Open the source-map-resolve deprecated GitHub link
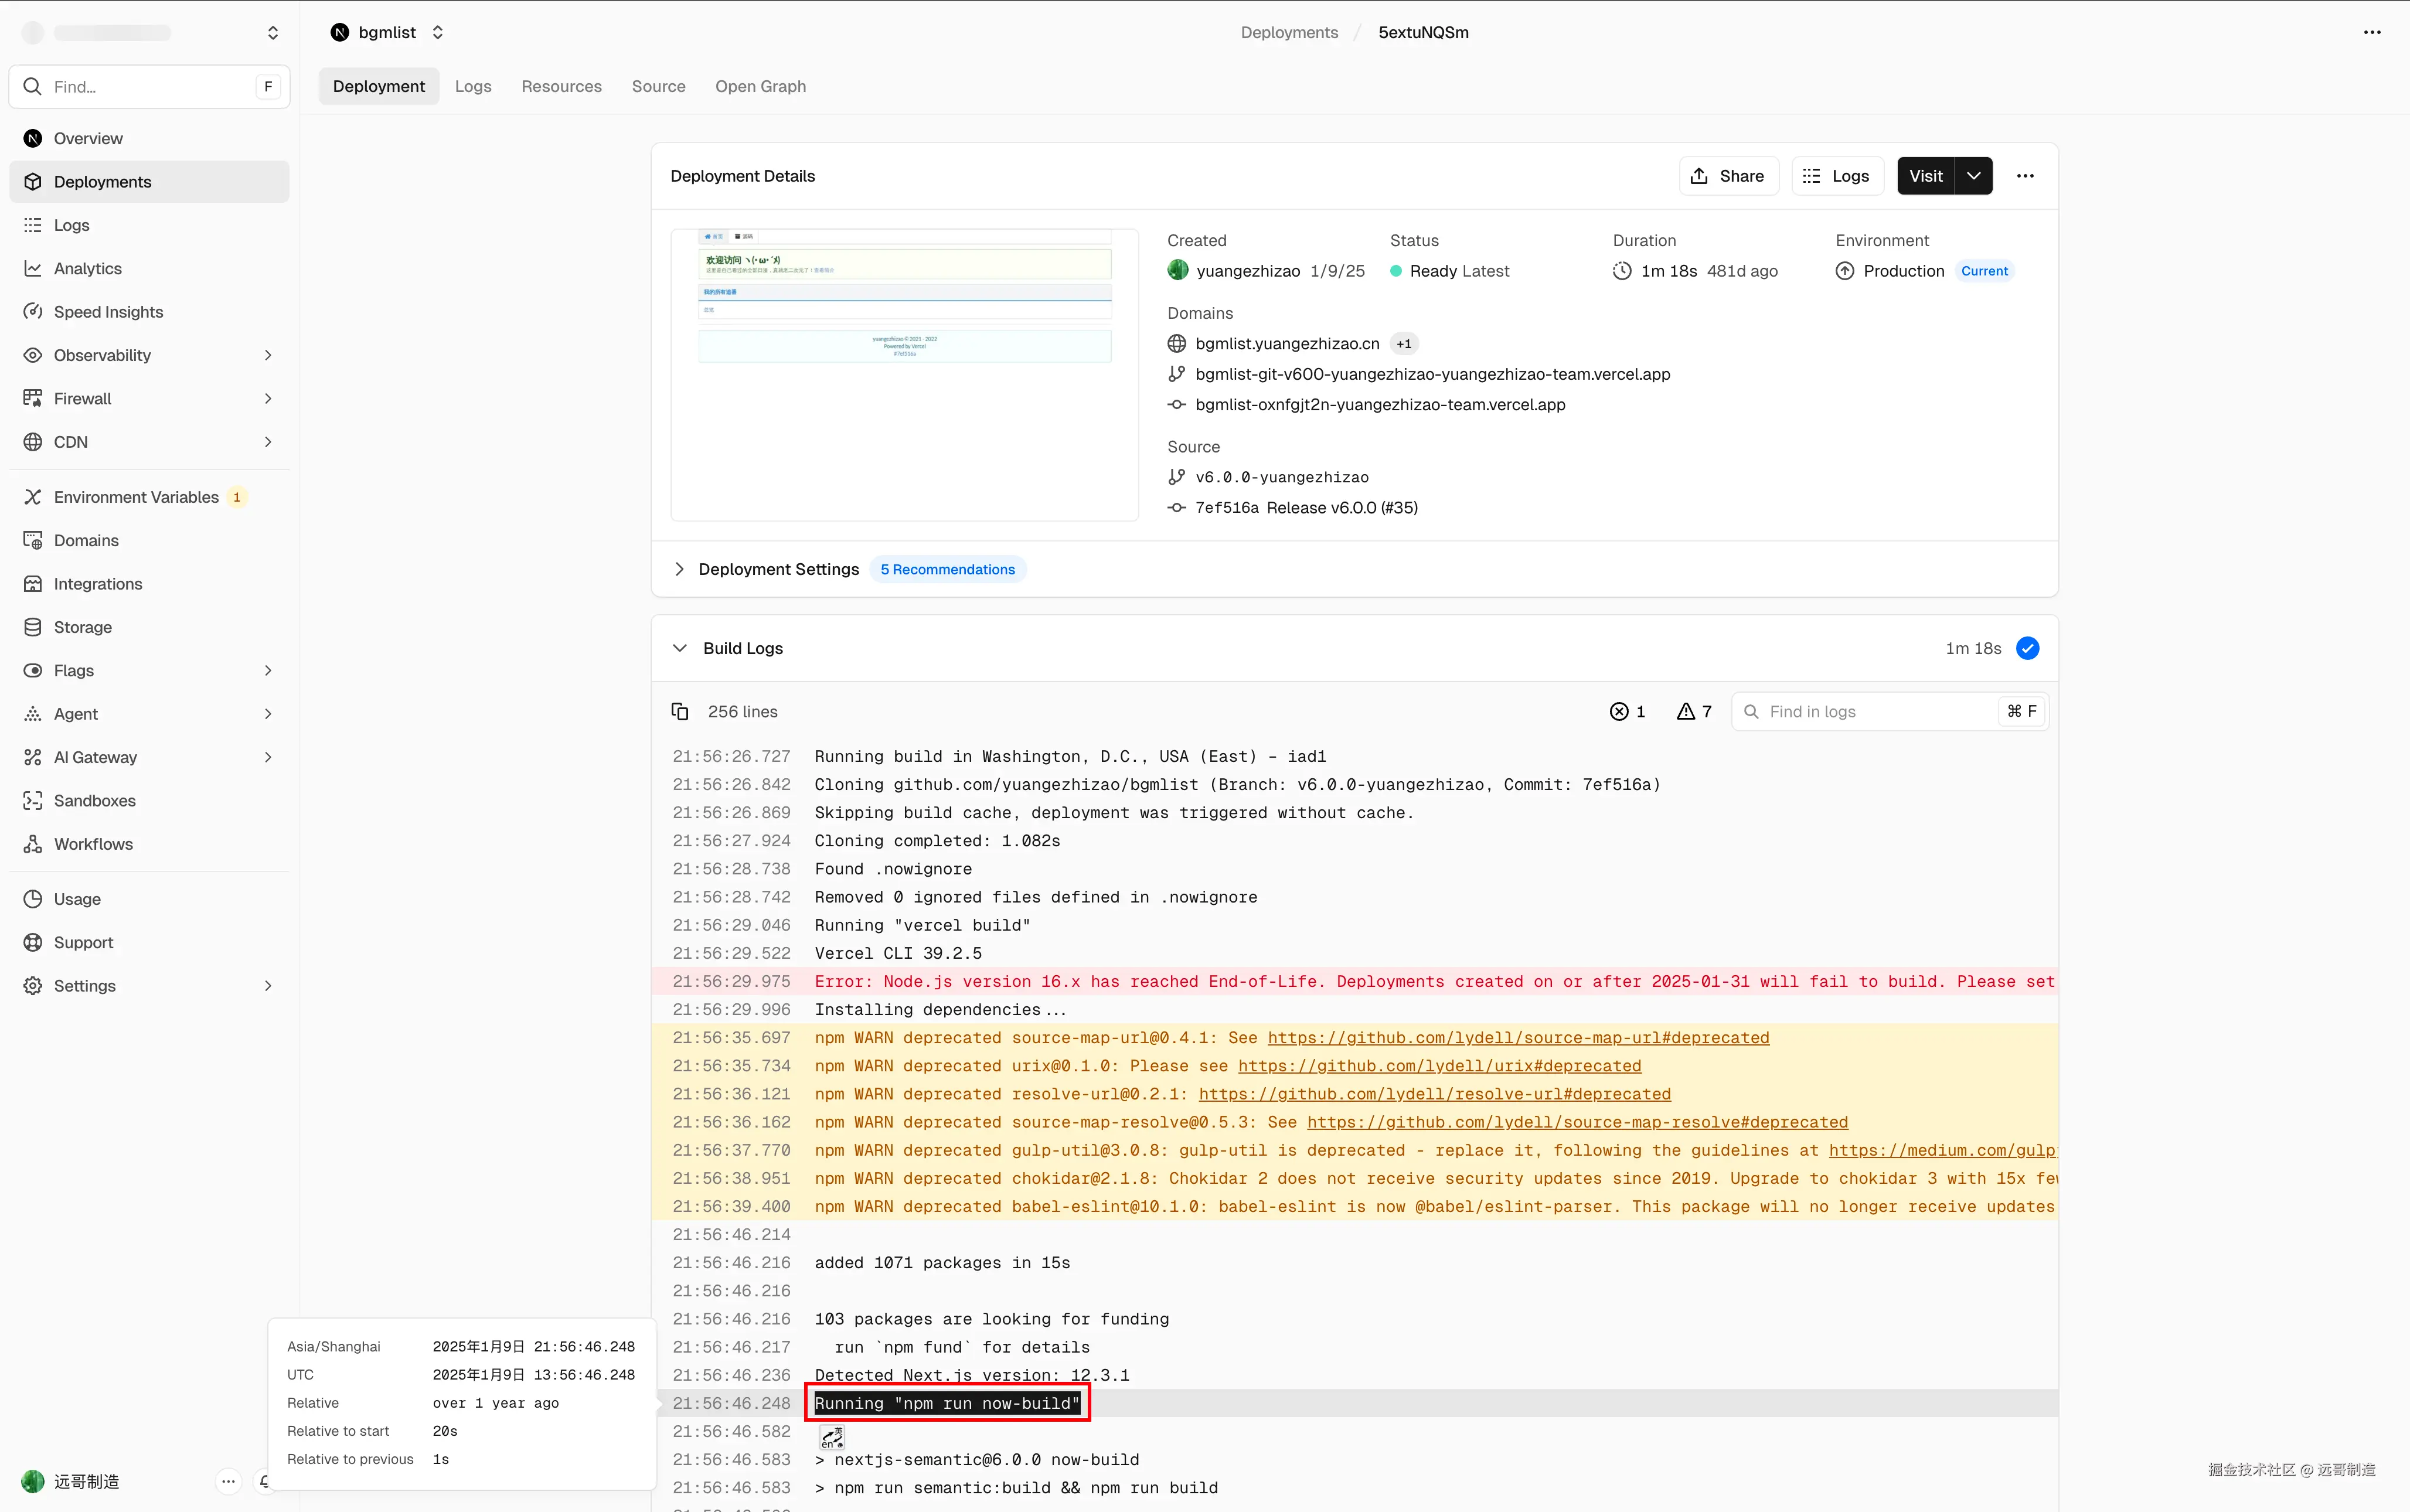This screenshot has width=2410, height=1512. click(1577, 1122)
